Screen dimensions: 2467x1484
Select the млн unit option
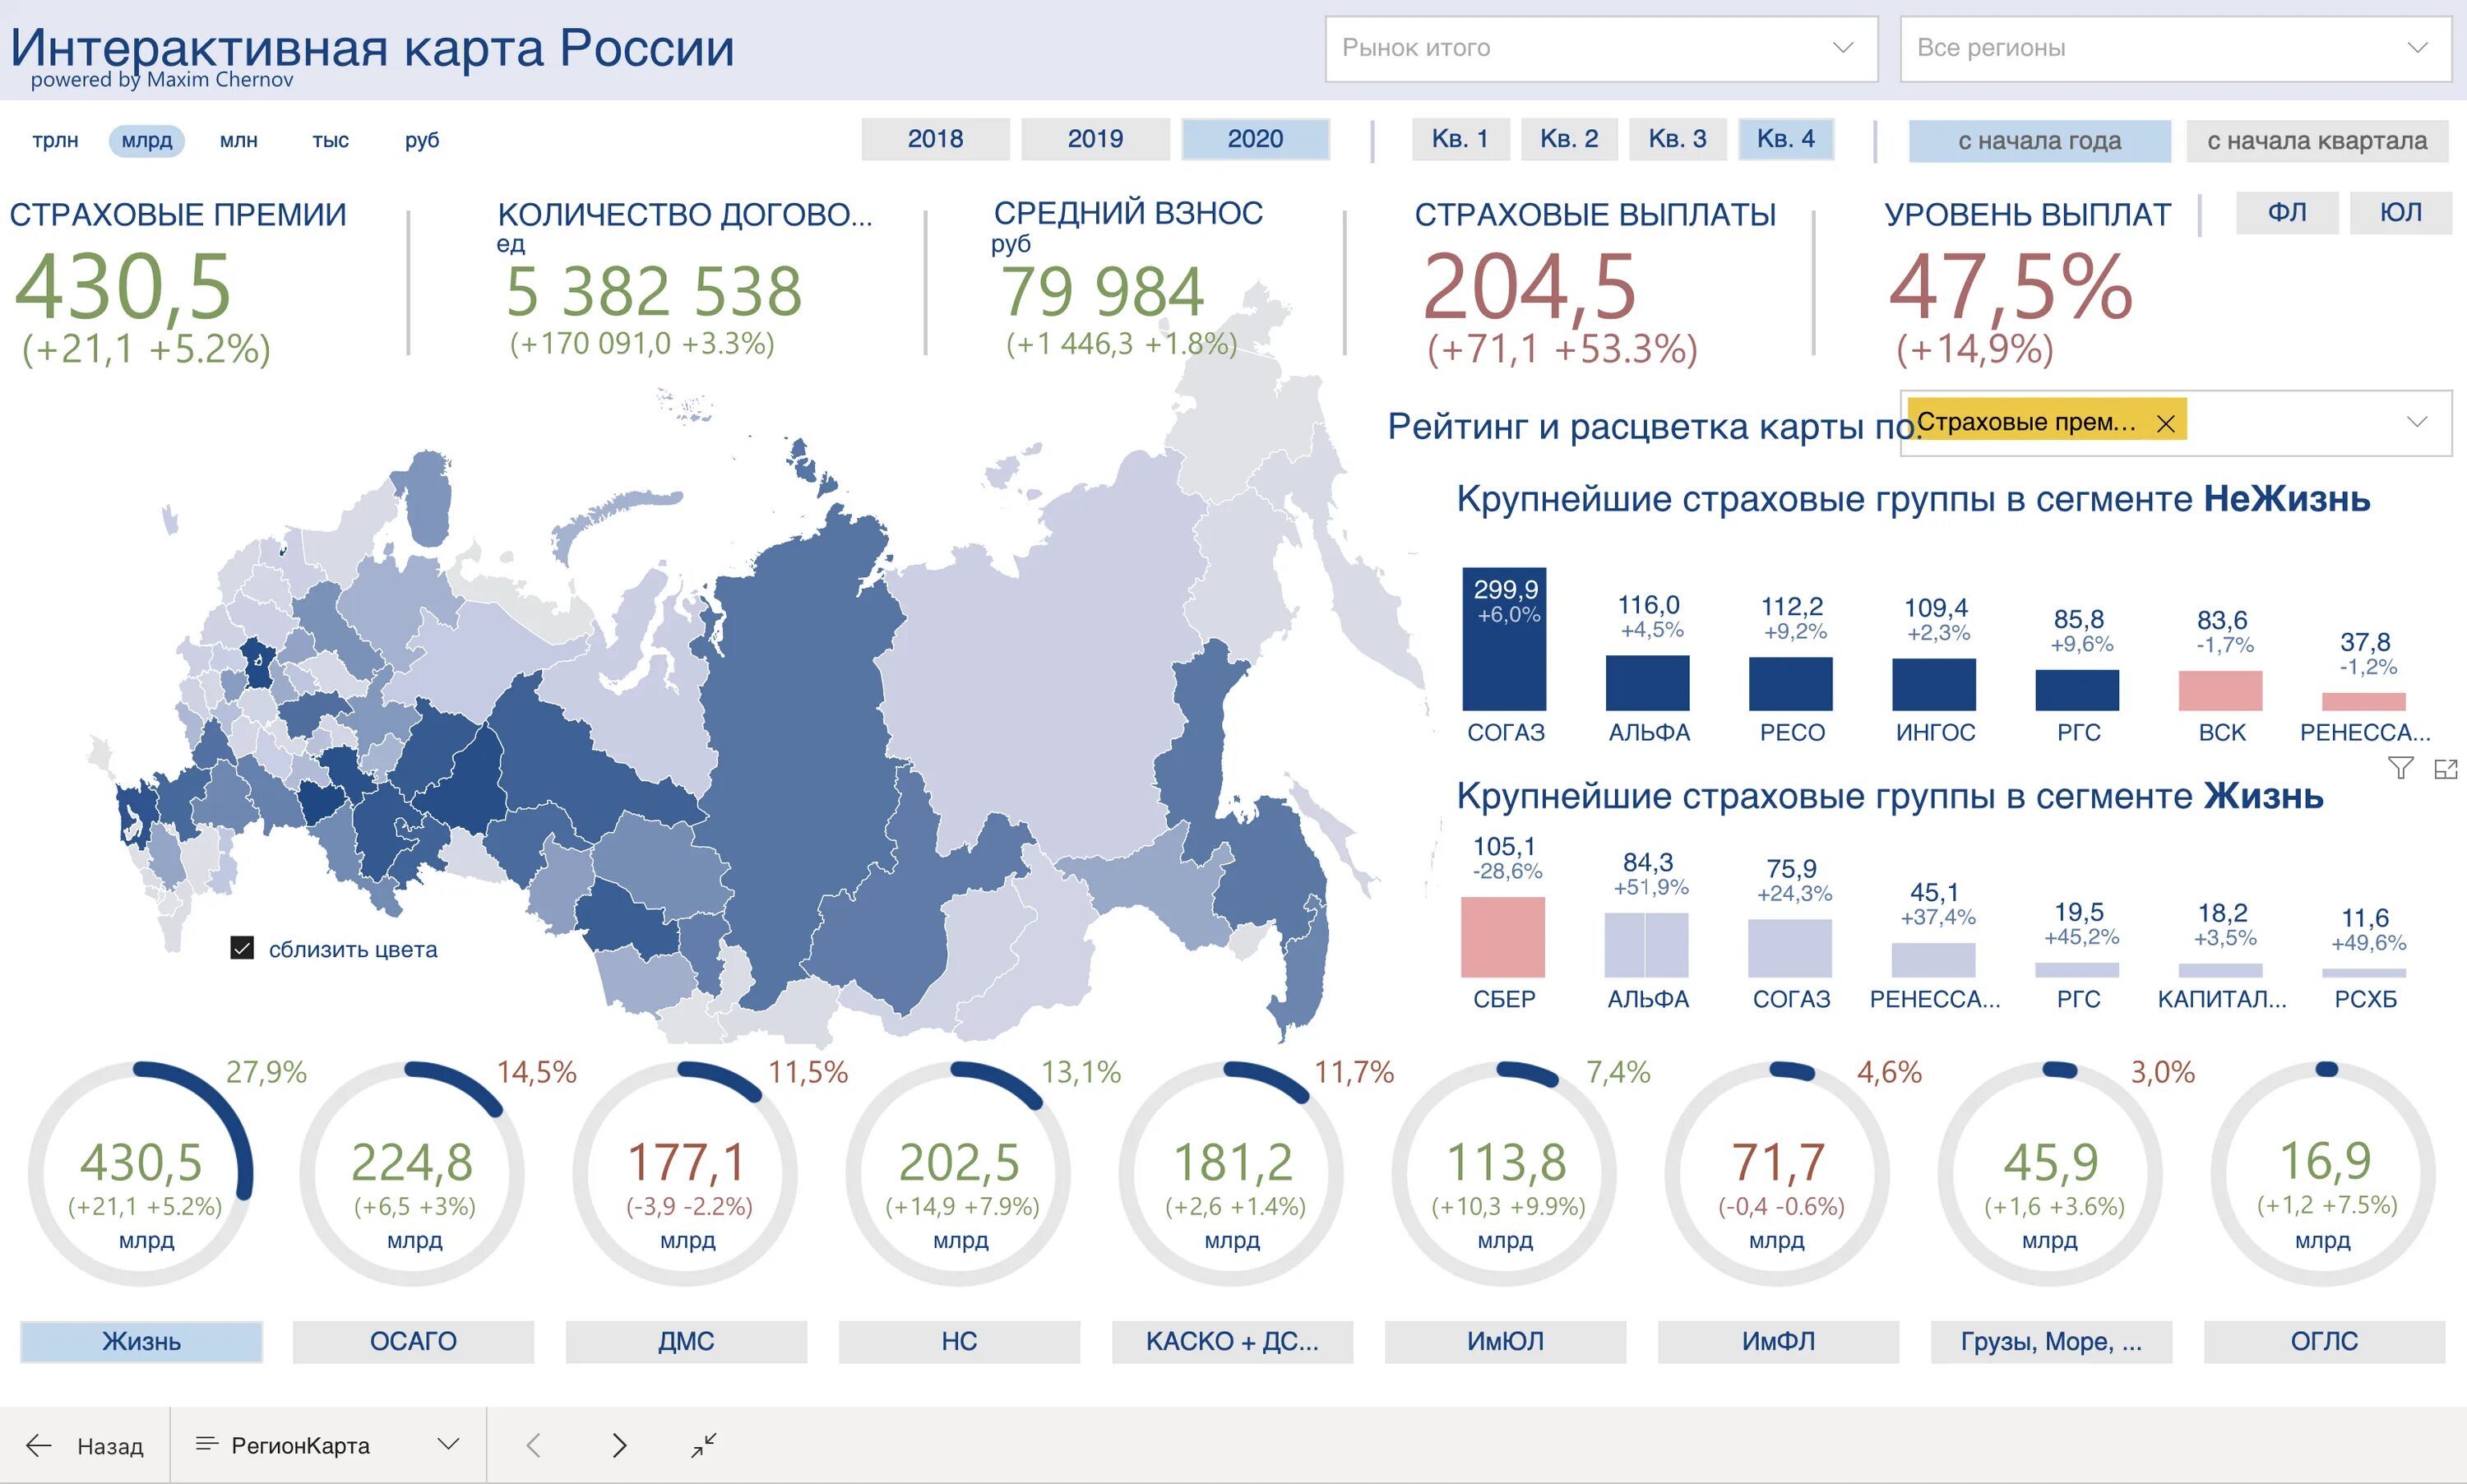point(239,140)
